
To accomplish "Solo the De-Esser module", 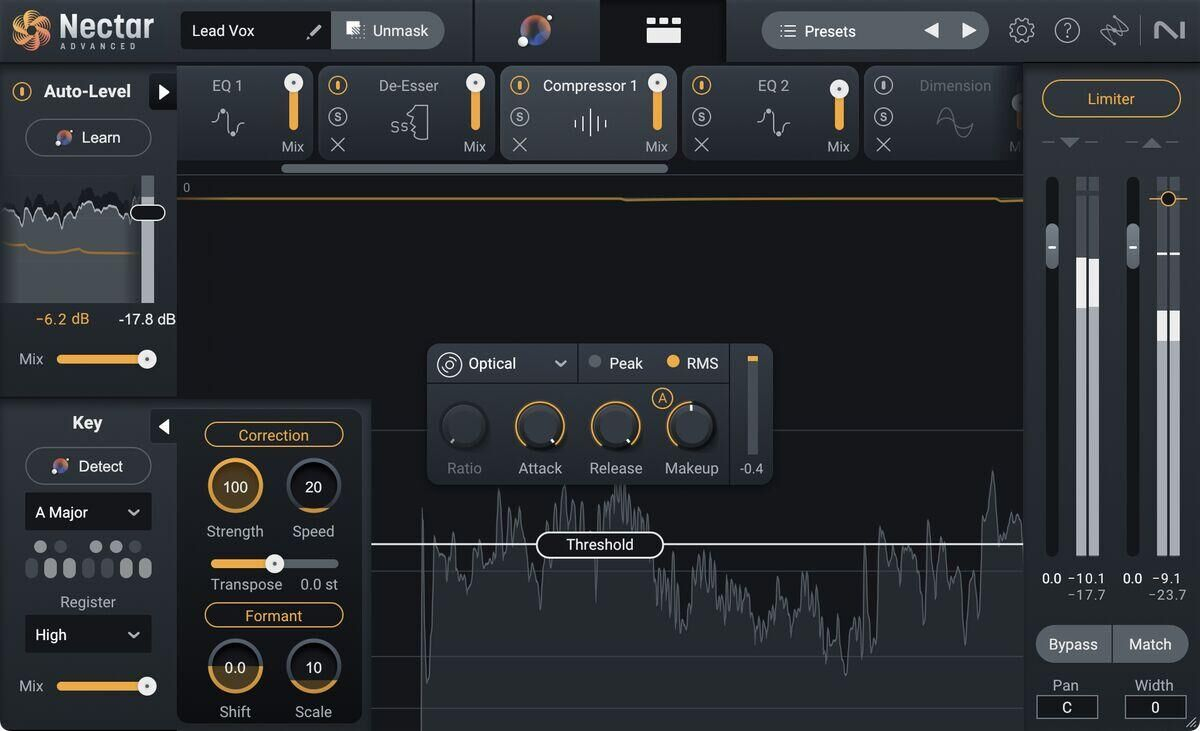I will click(x=338, y=117).
